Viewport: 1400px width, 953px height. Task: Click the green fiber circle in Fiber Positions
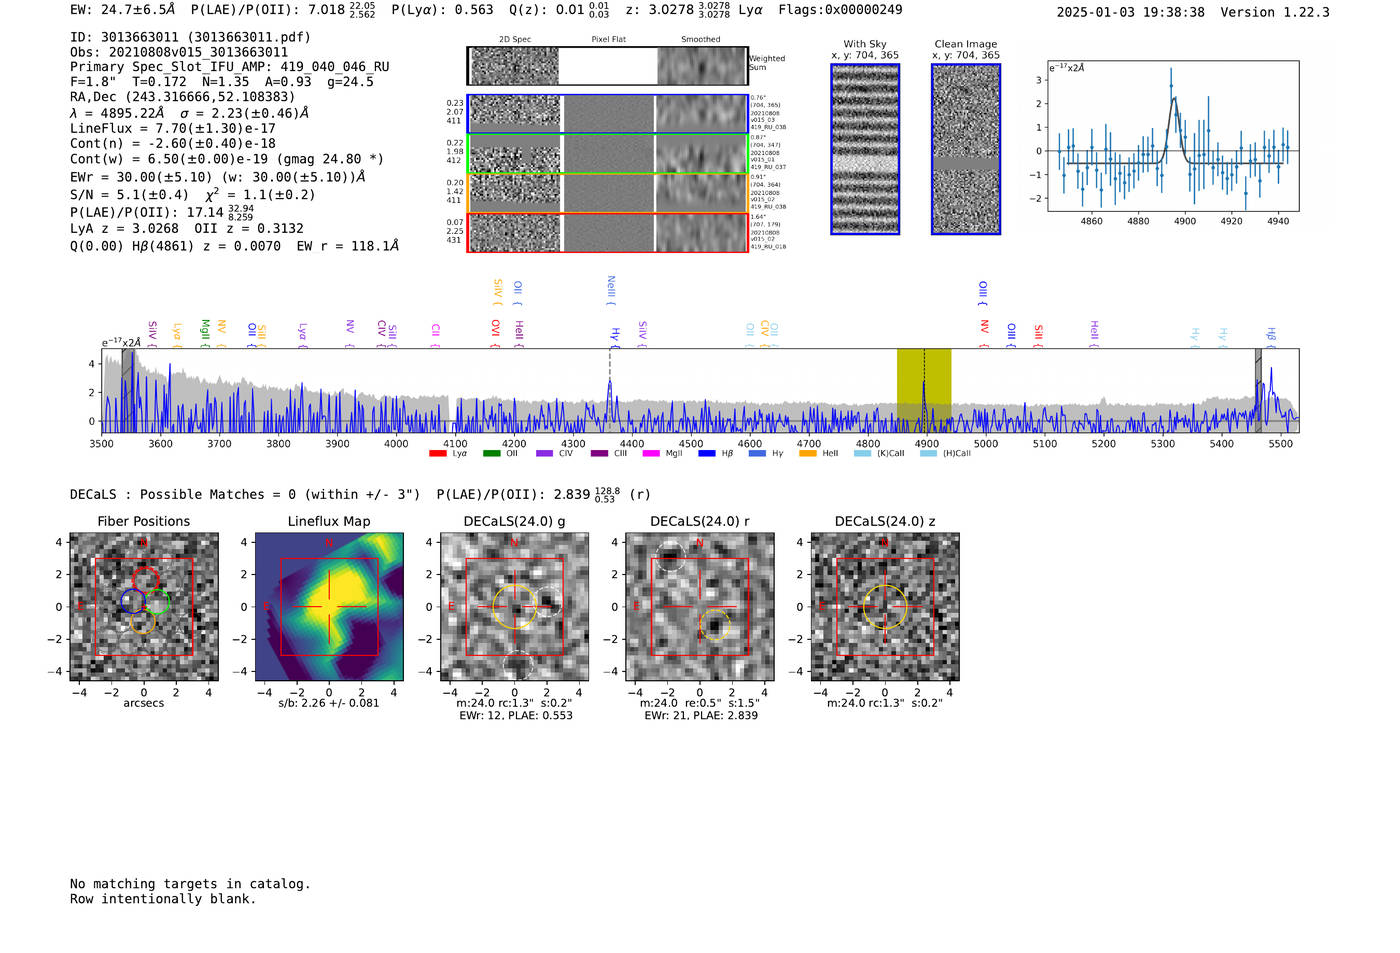click(x=157, y=602)
